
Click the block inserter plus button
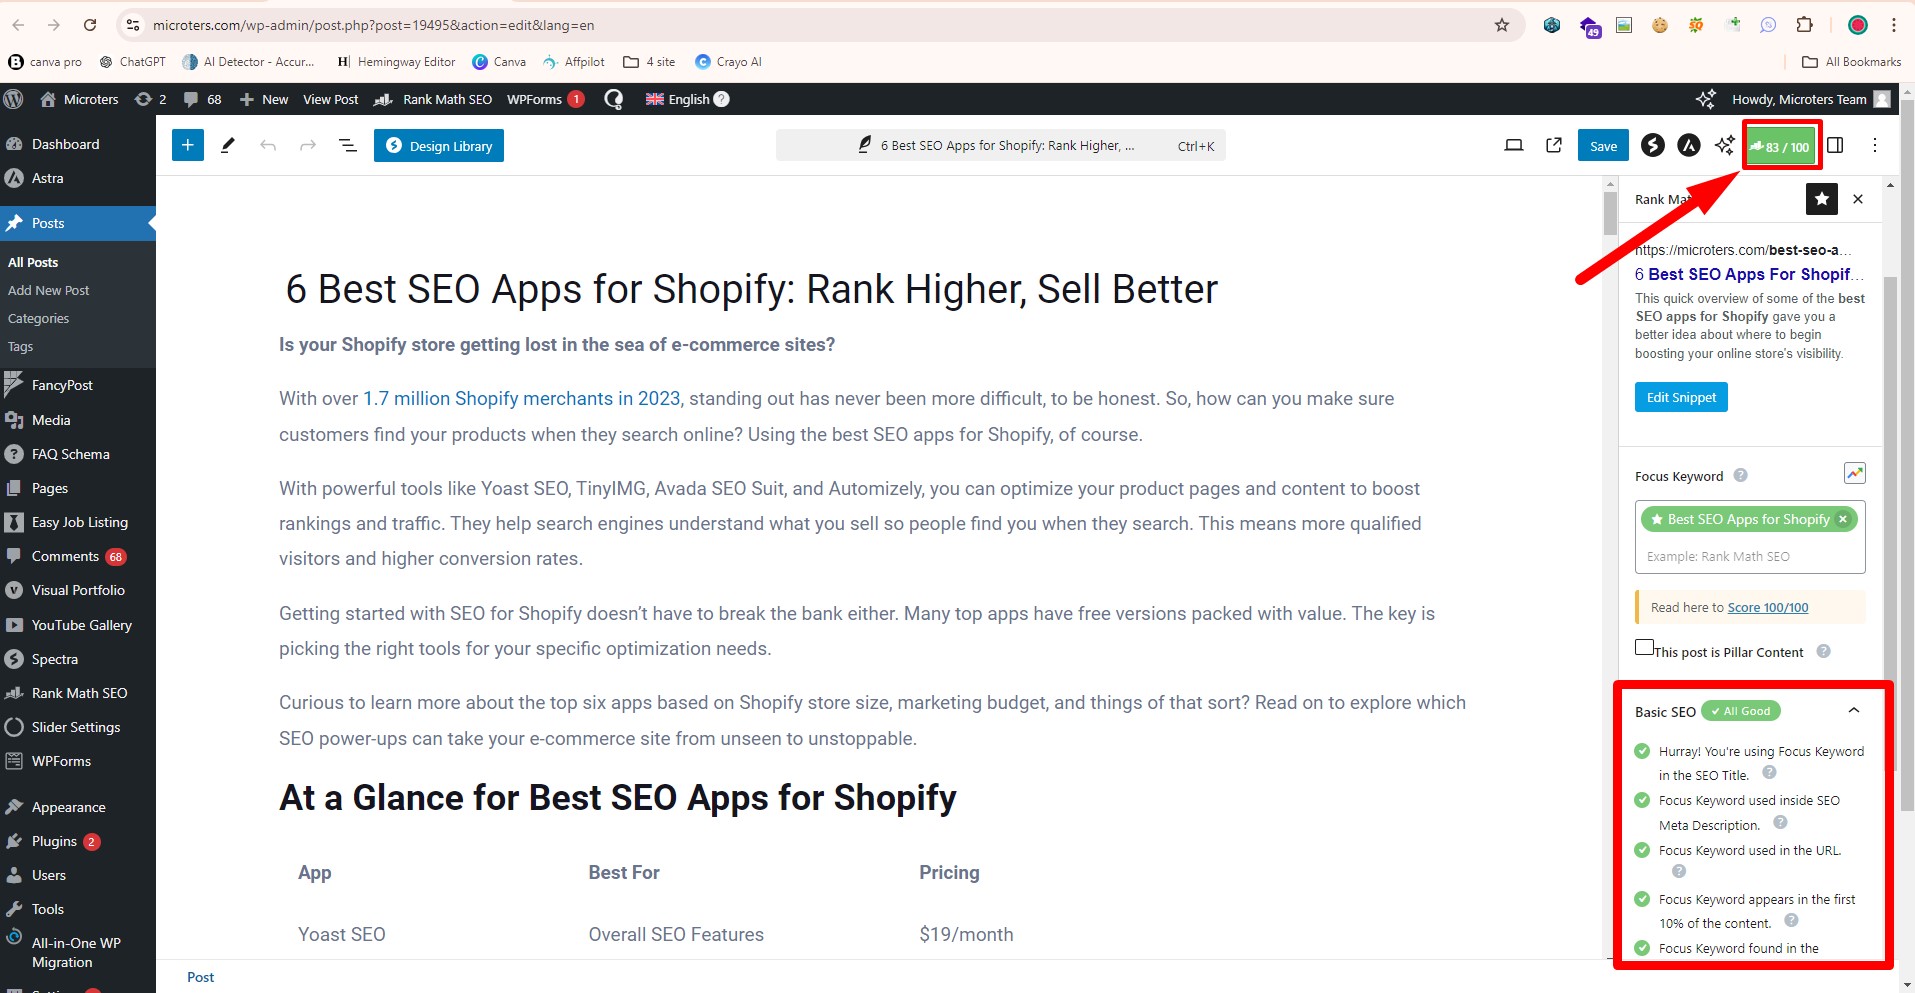pyautogui.click(x=187, y=146)
